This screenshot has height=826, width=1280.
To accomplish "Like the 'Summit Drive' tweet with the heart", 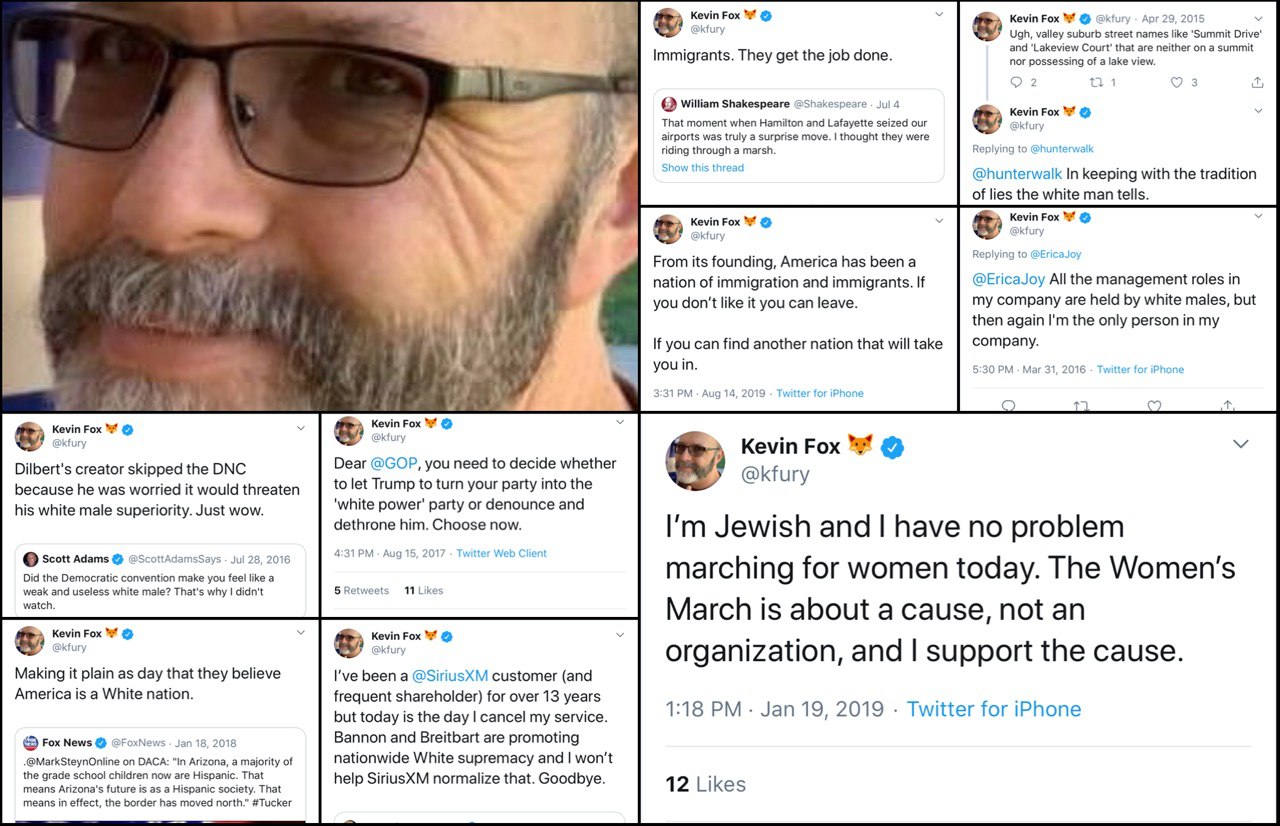I will tap(1176, 83).
